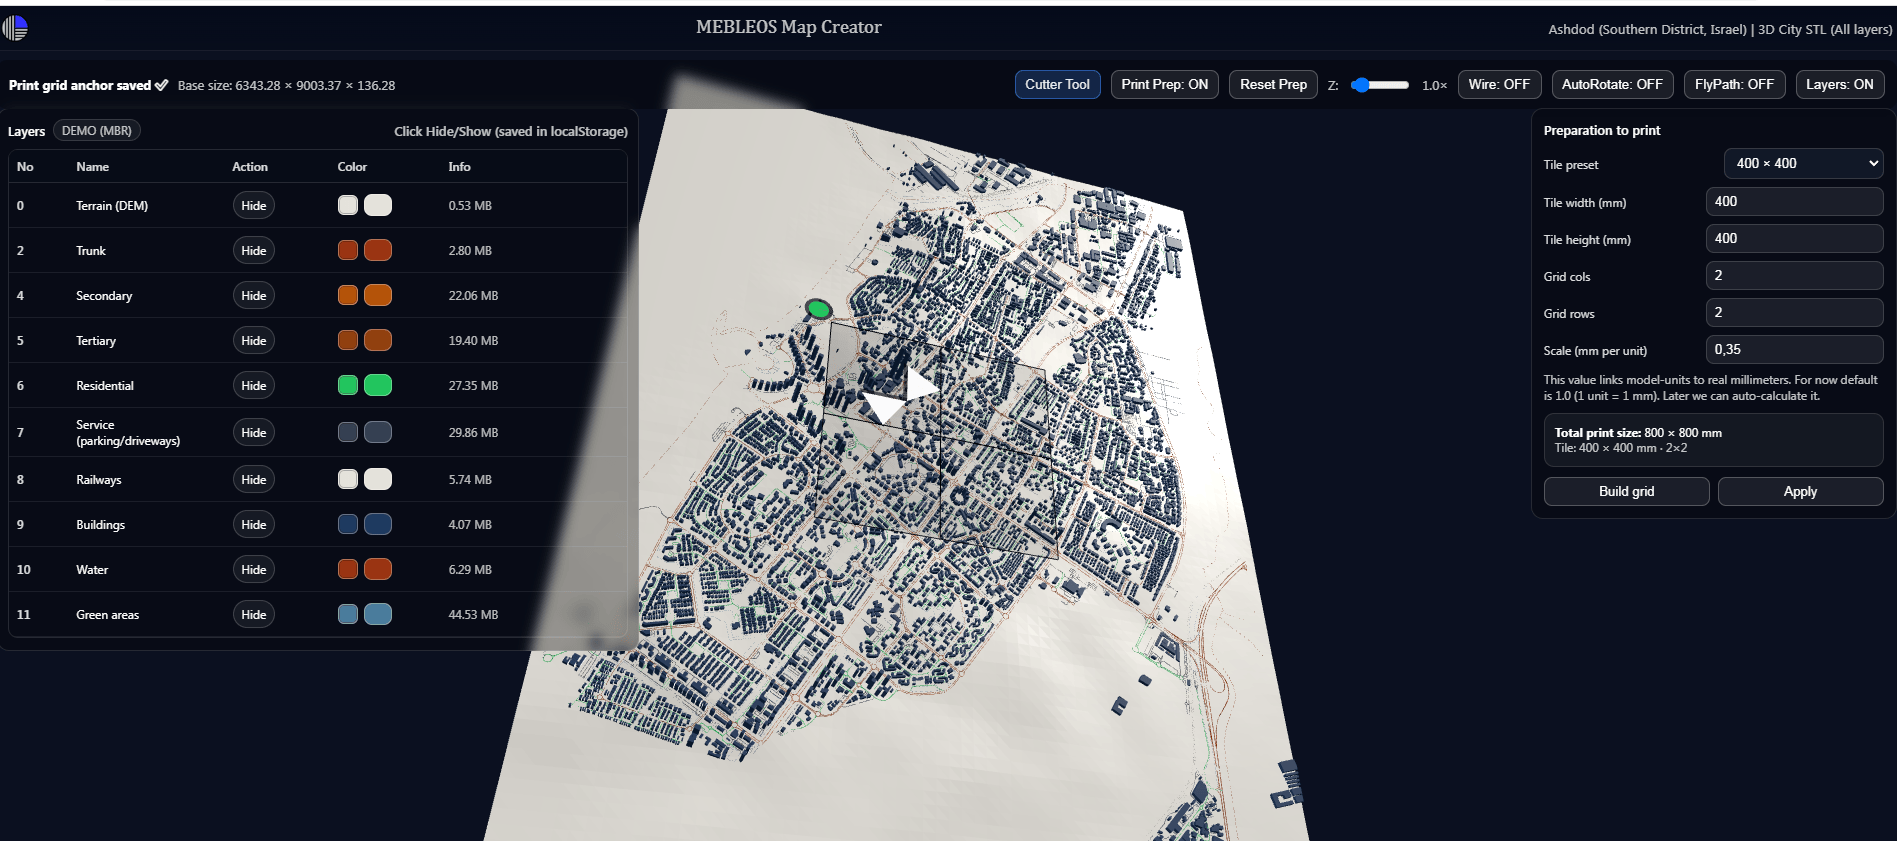
Task: Open small color swatch for Tertiary
Action: pos(348,340)
